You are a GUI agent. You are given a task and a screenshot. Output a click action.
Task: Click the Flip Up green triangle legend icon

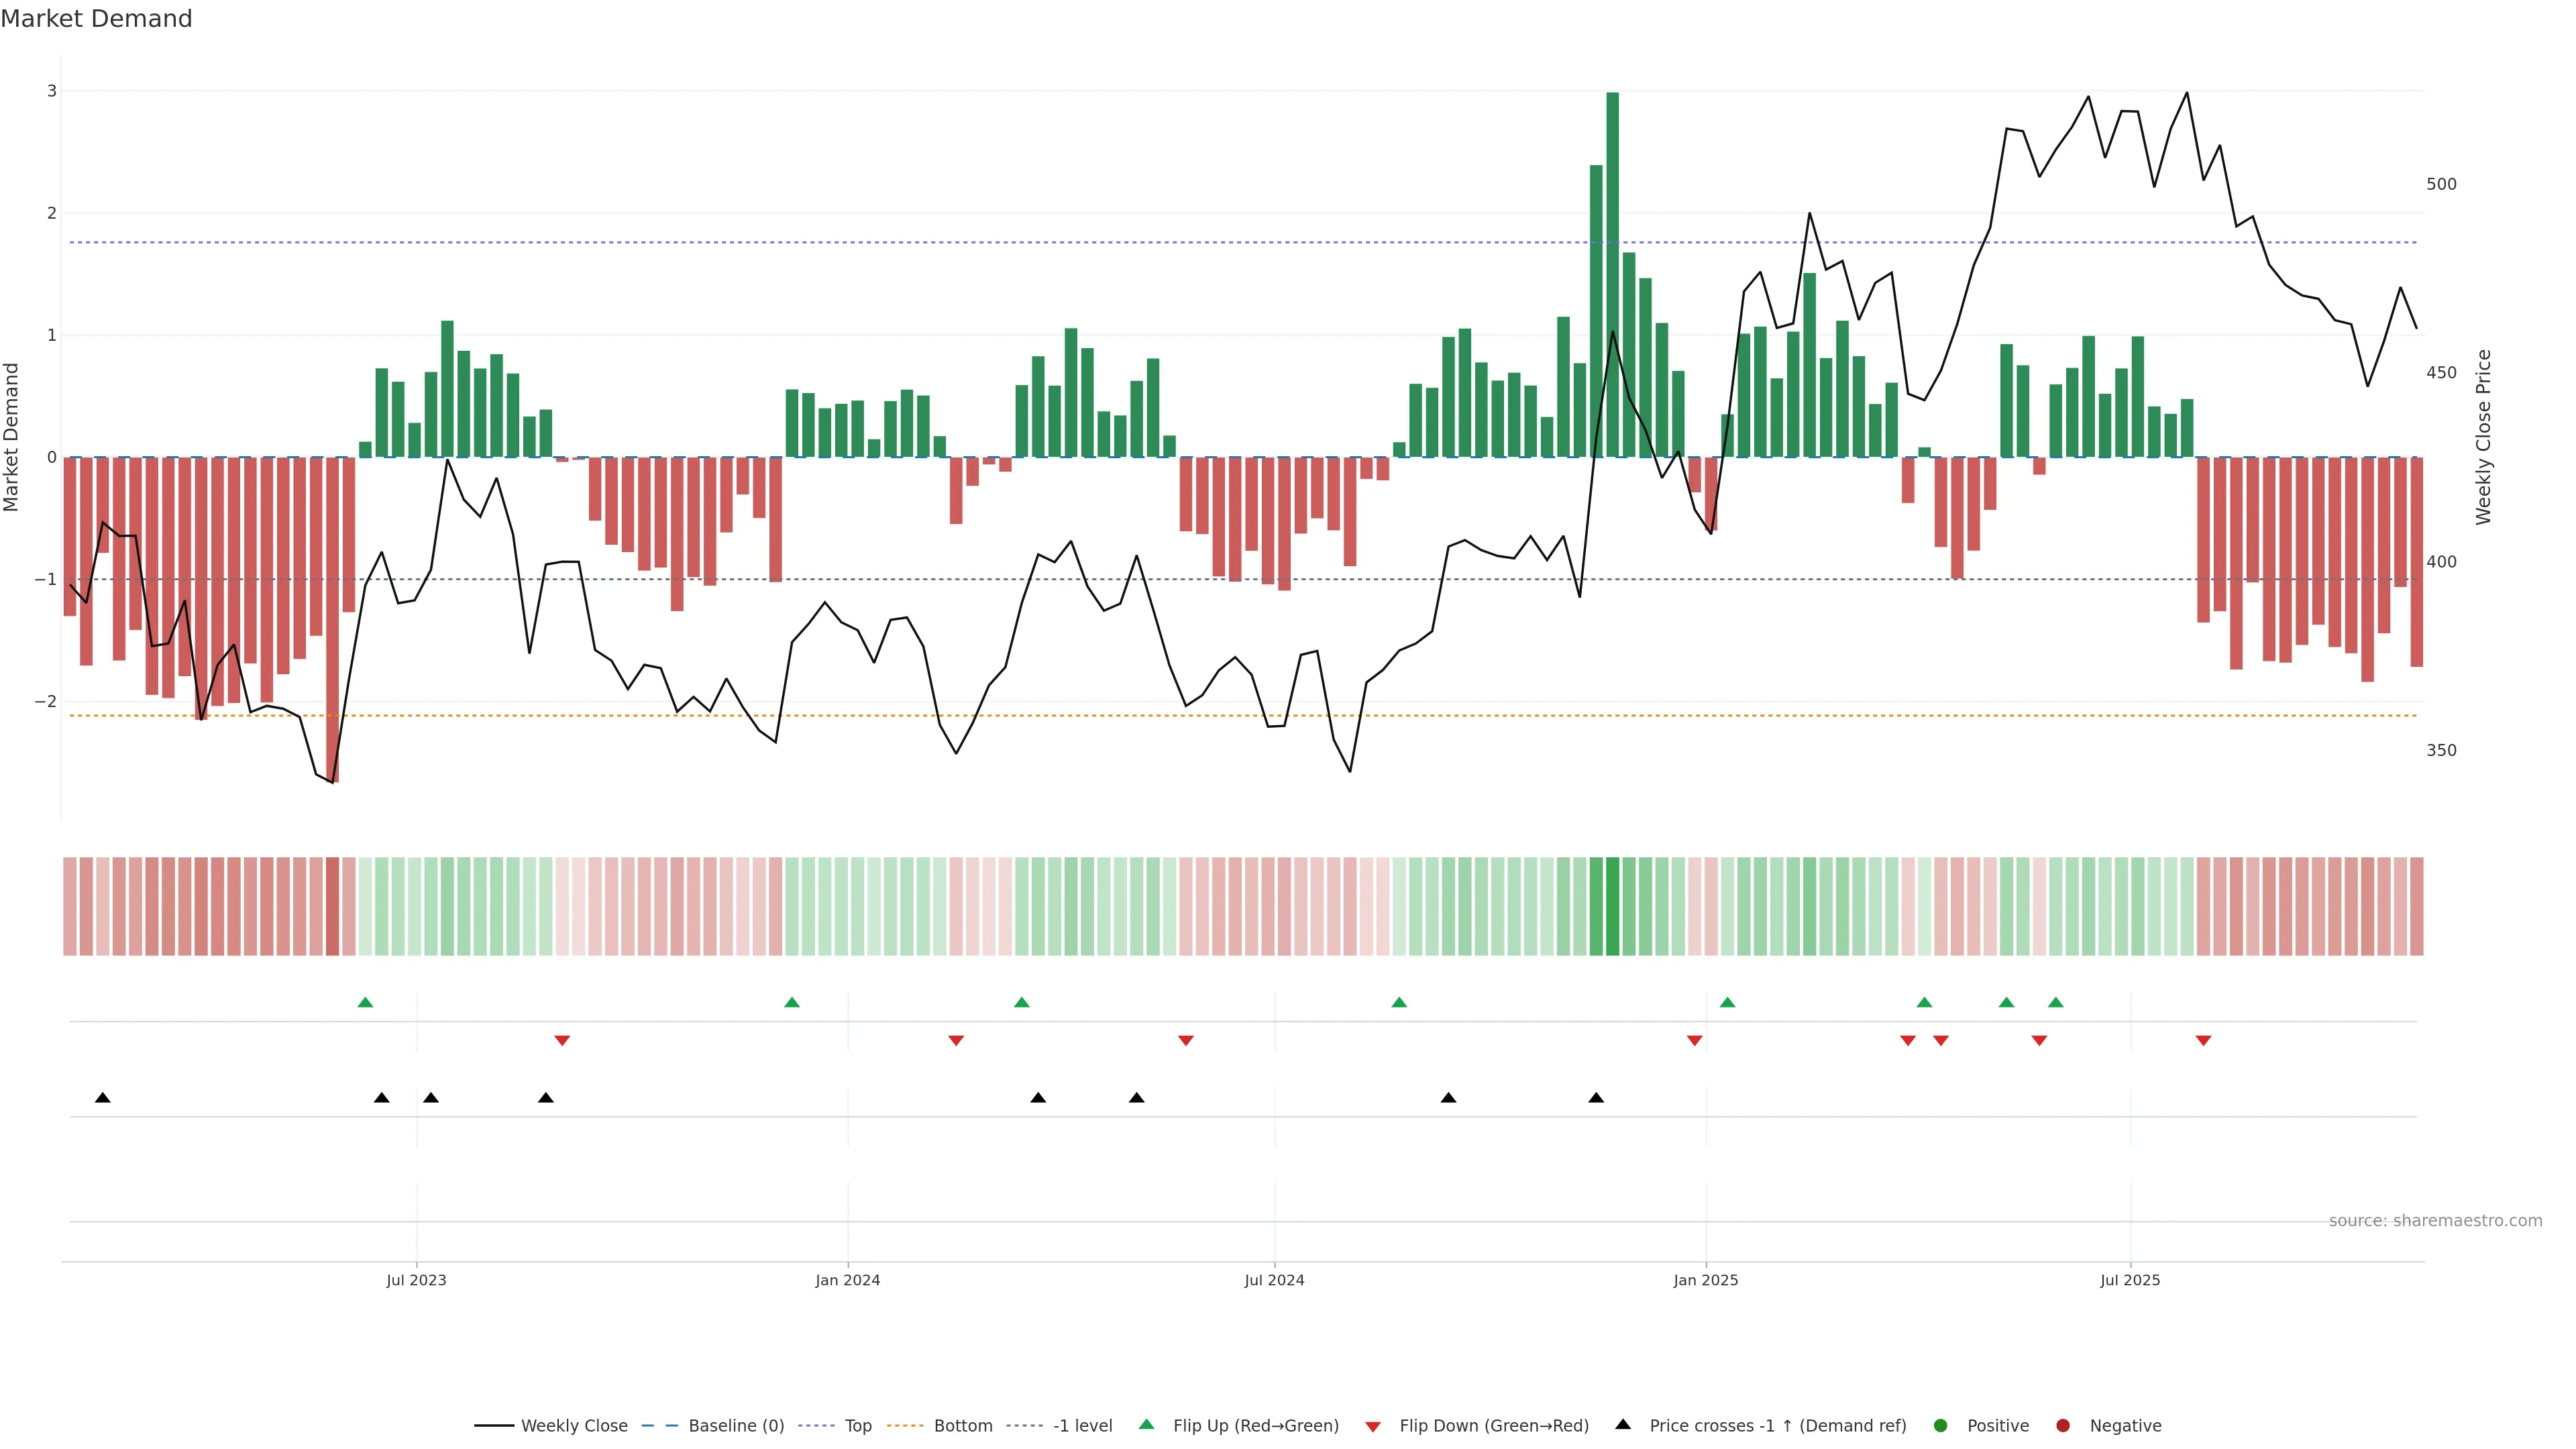pos(1147,1425)
